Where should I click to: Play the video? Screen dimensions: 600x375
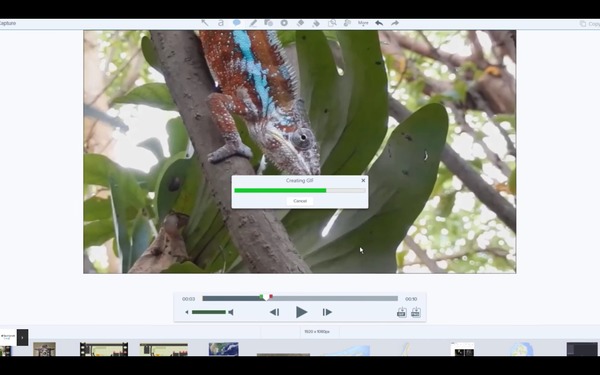pos(301,312)
